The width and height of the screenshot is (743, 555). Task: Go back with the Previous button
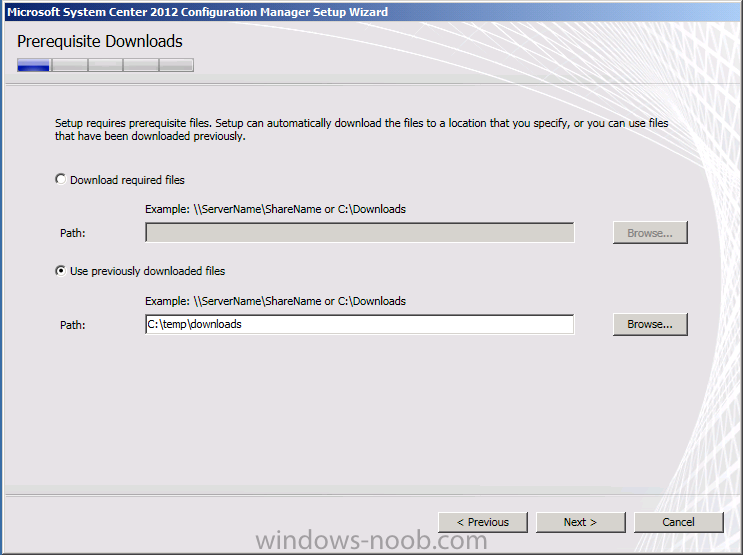coord(482,522)
